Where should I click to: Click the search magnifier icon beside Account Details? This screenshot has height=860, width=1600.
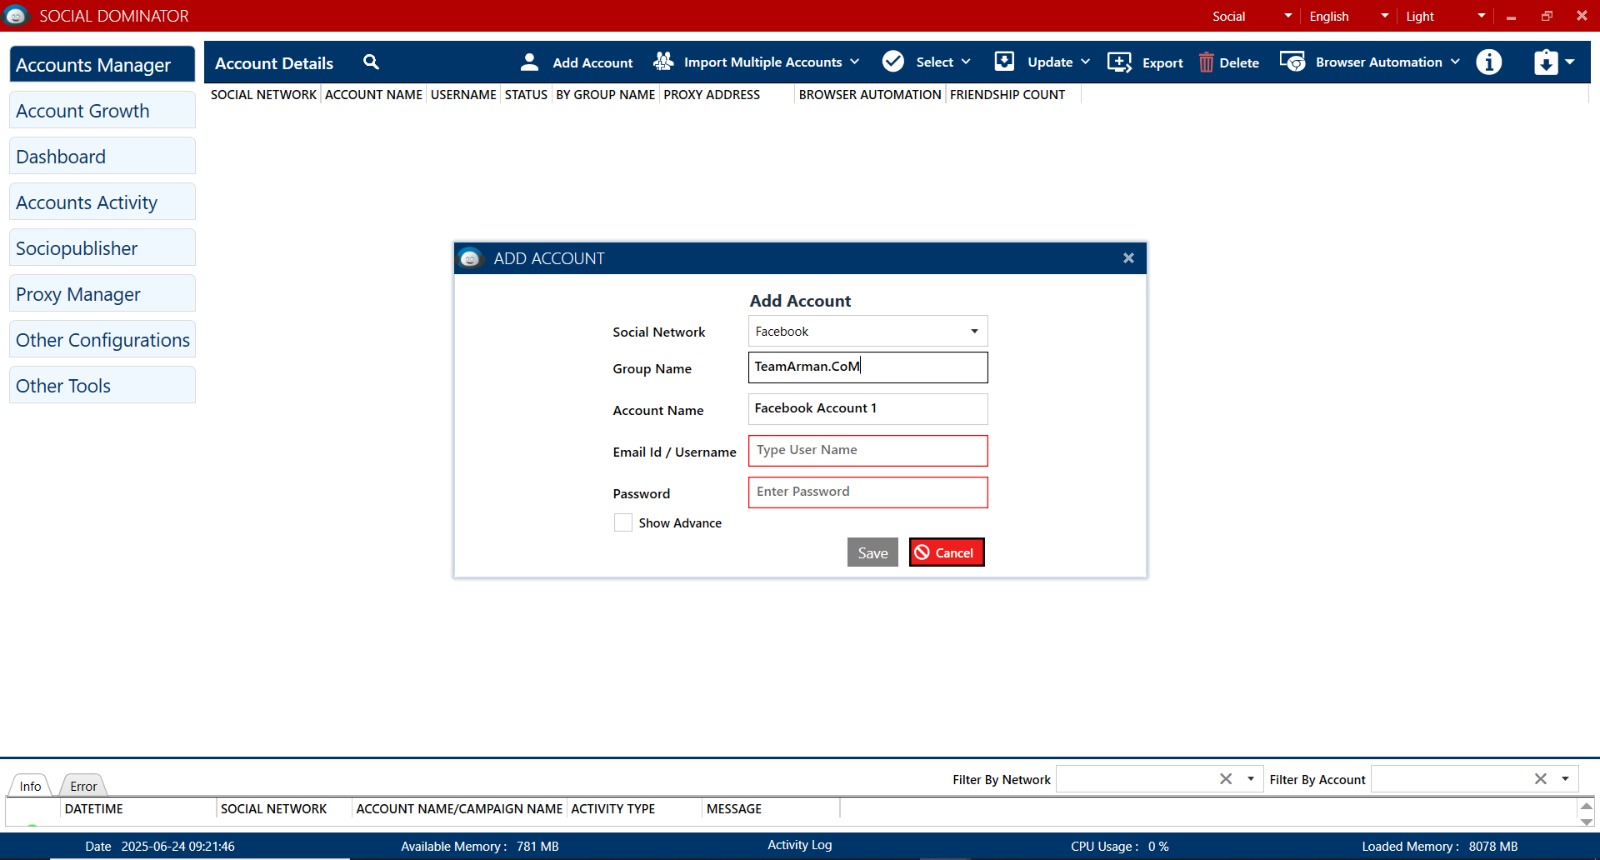click(x=371, y=62)
